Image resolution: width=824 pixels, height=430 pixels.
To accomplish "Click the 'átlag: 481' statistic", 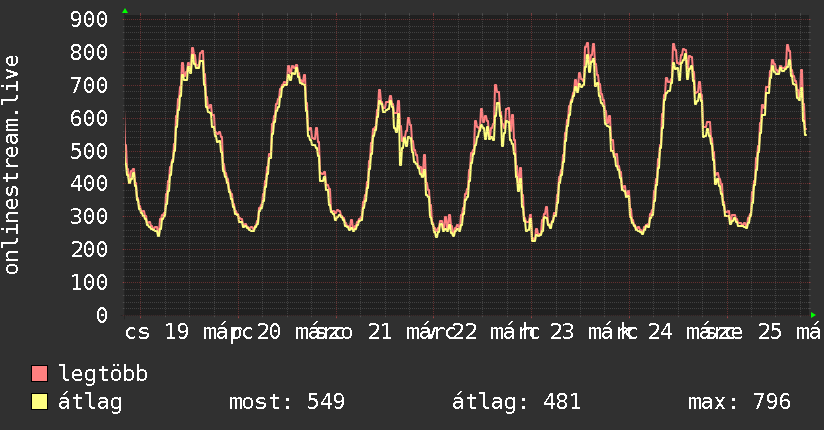I will pyautogui.click(x=517, y=402).
